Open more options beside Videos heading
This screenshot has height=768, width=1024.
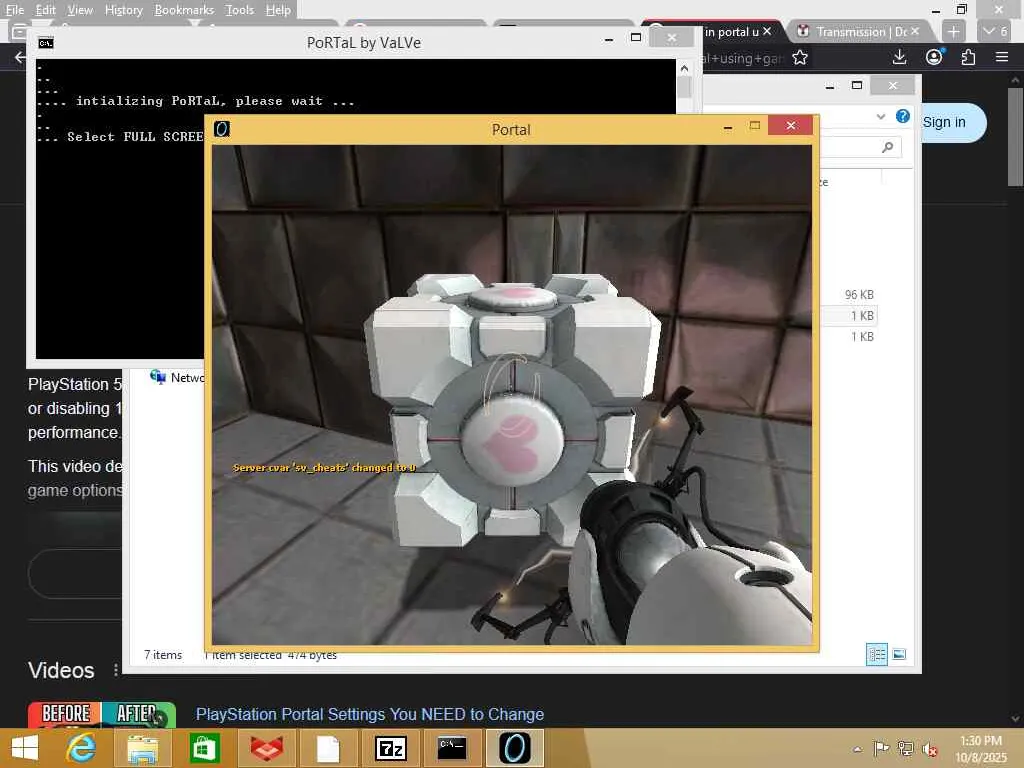pos(116,670)
